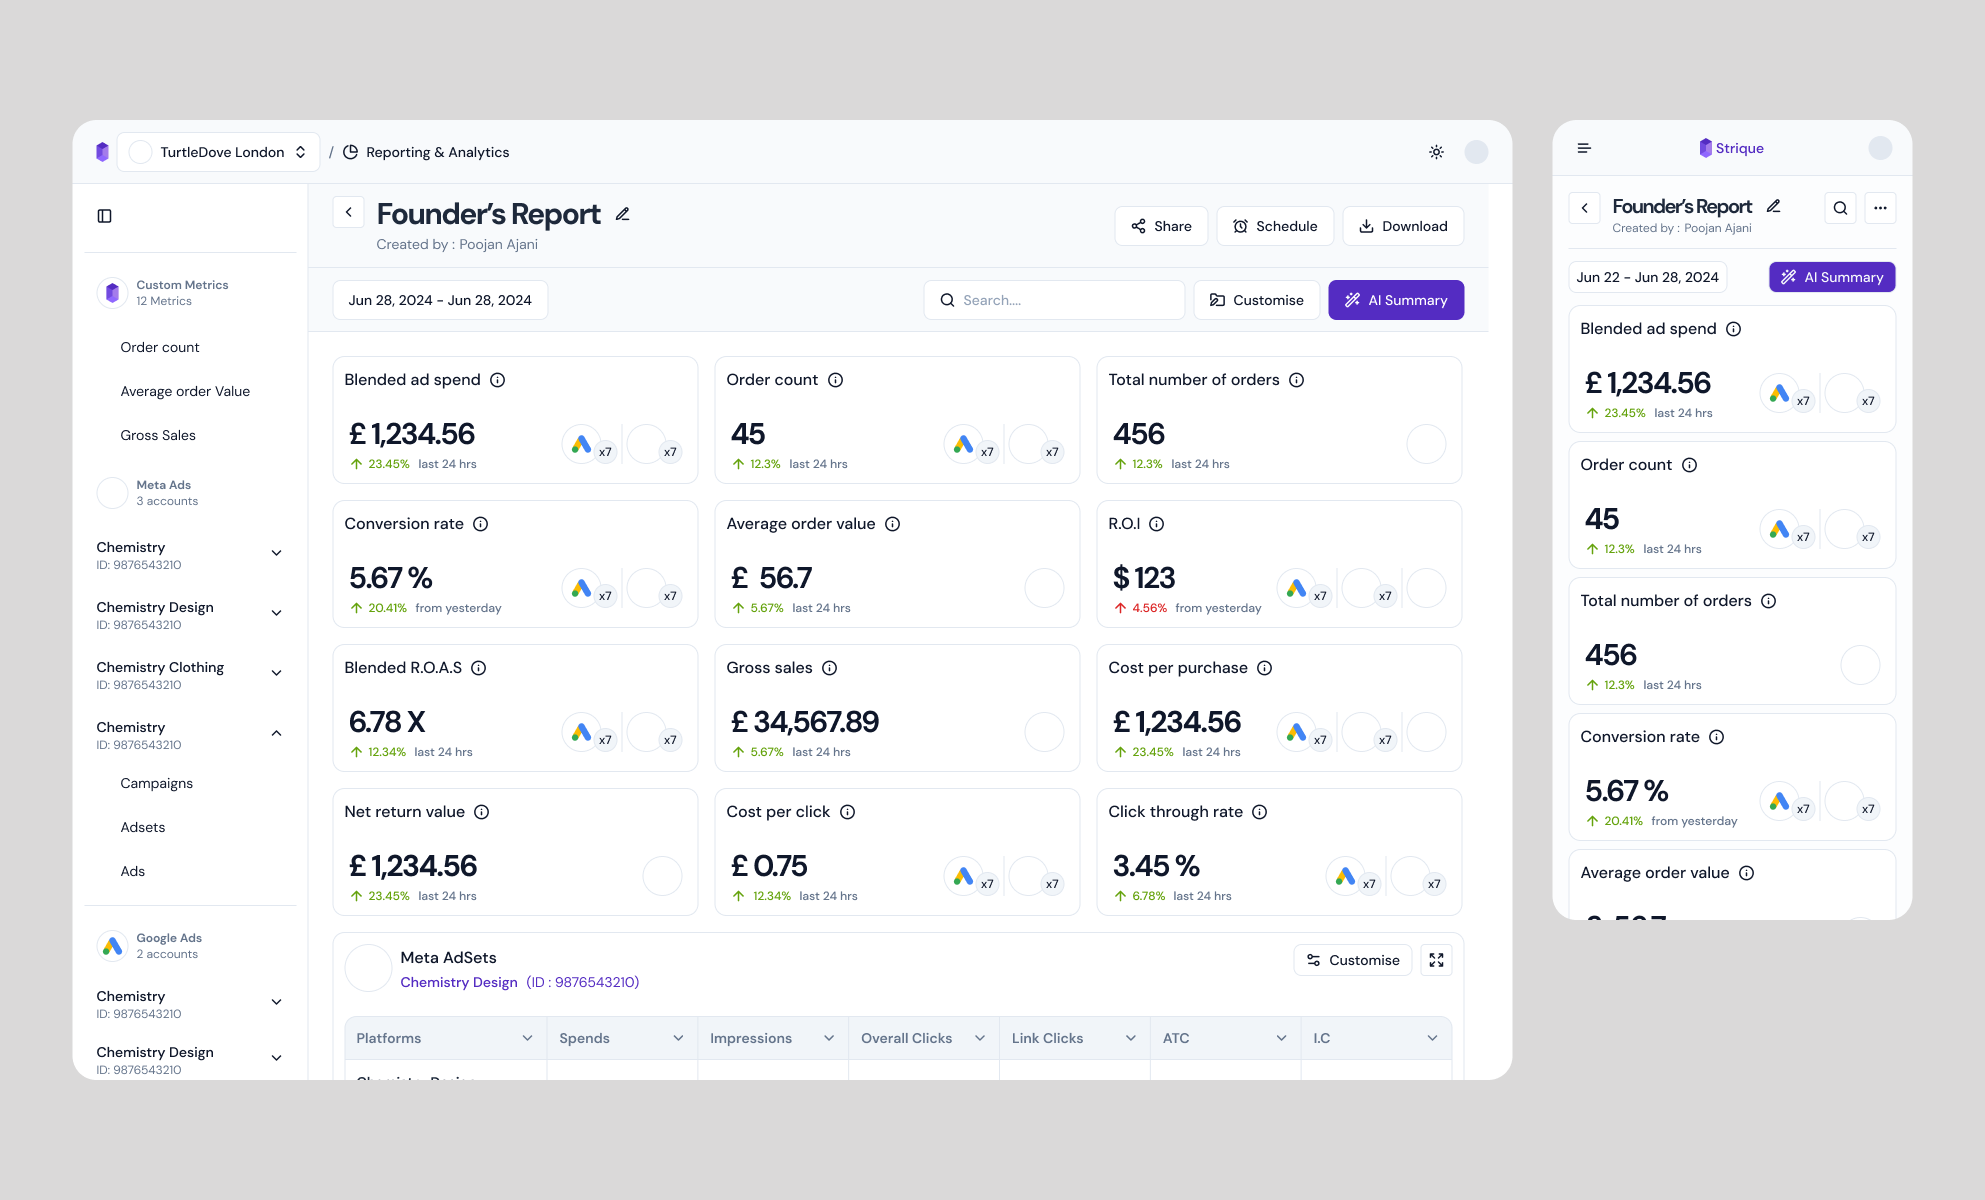Click the Schedule button

(x=1275, y=226)
